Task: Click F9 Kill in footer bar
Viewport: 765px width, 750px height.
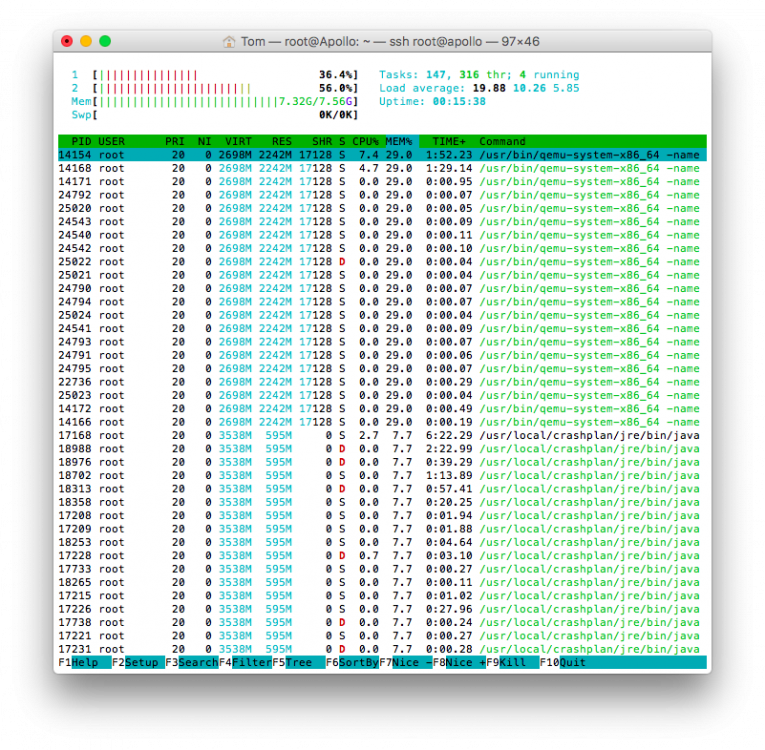Action: point(512,662)
